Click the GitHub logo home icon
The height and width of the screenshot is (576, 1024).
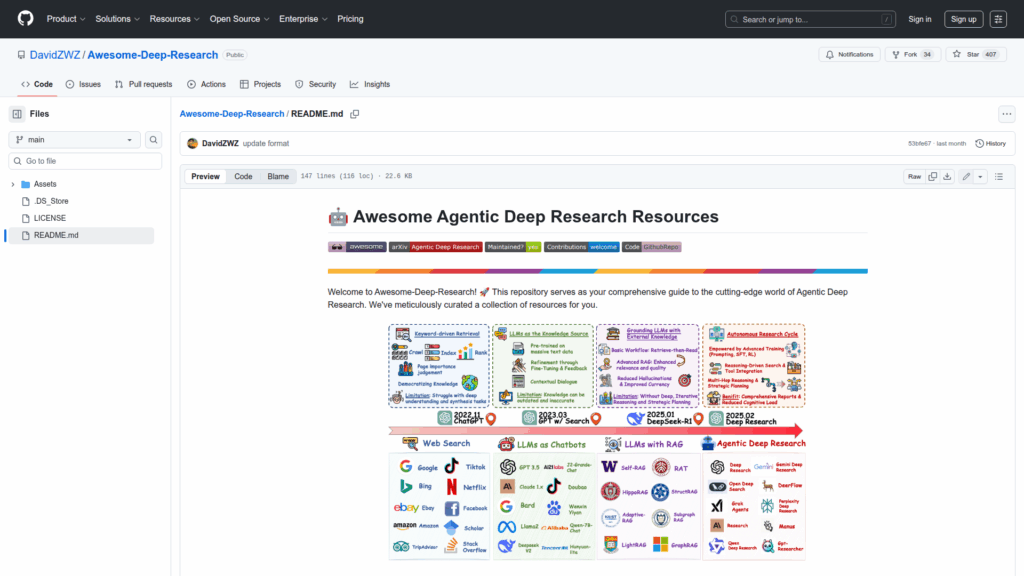[25, 19]
